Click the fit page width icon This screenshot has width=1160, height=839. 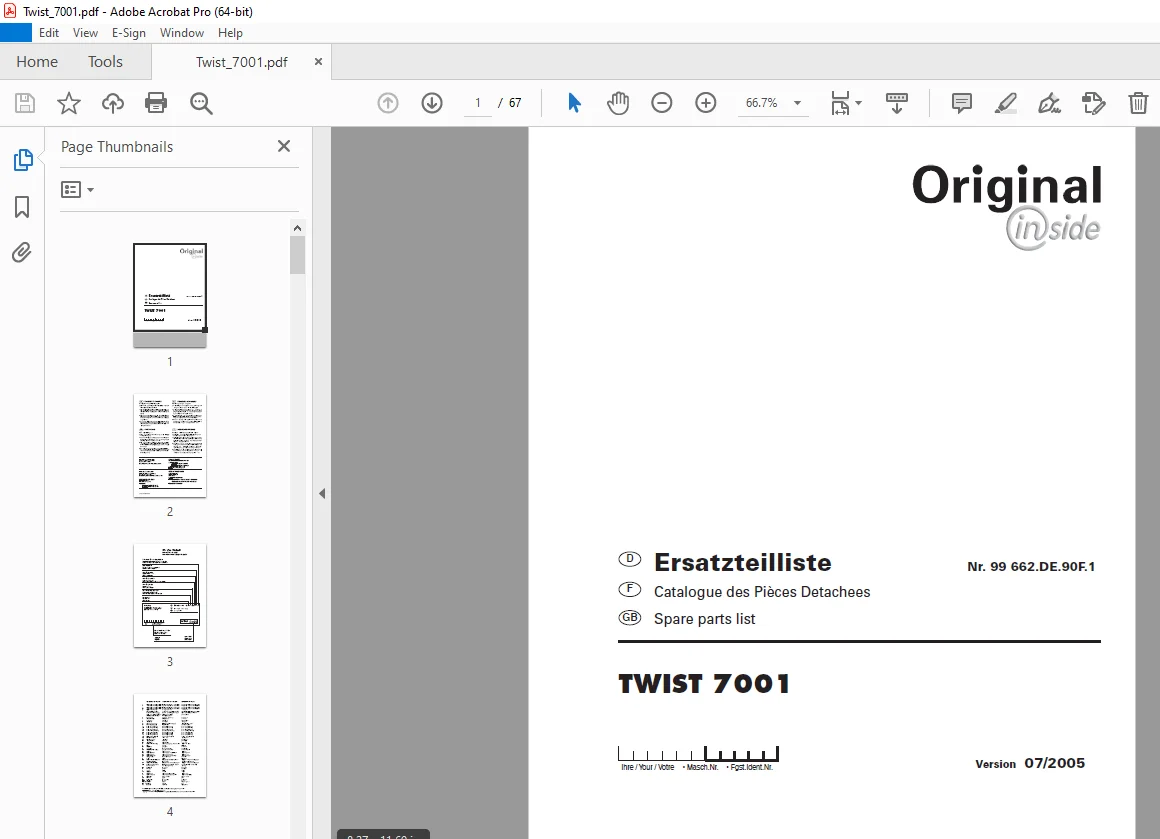point(840,103)
